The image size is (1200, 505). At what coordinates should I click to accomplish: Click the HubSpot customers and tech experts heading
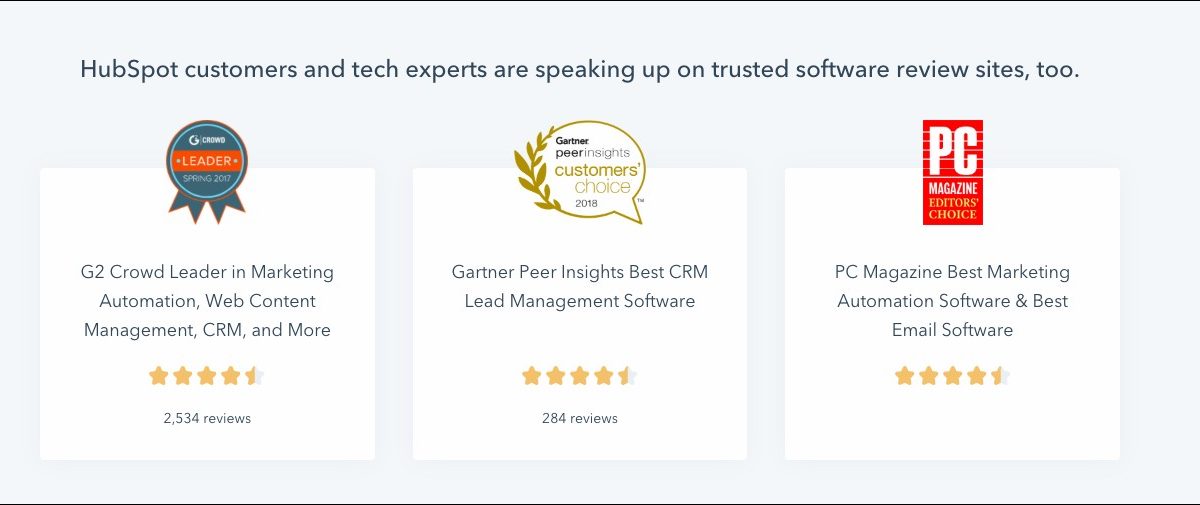point(580,70)
